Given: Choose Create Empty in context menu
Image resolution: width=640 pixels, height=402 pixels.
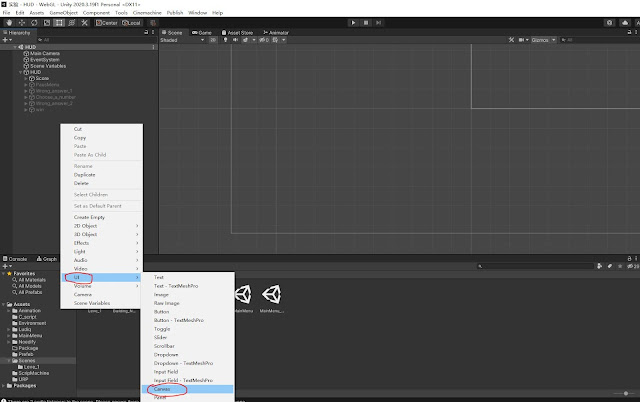Looking at the screenshot, I should point(89,217).
